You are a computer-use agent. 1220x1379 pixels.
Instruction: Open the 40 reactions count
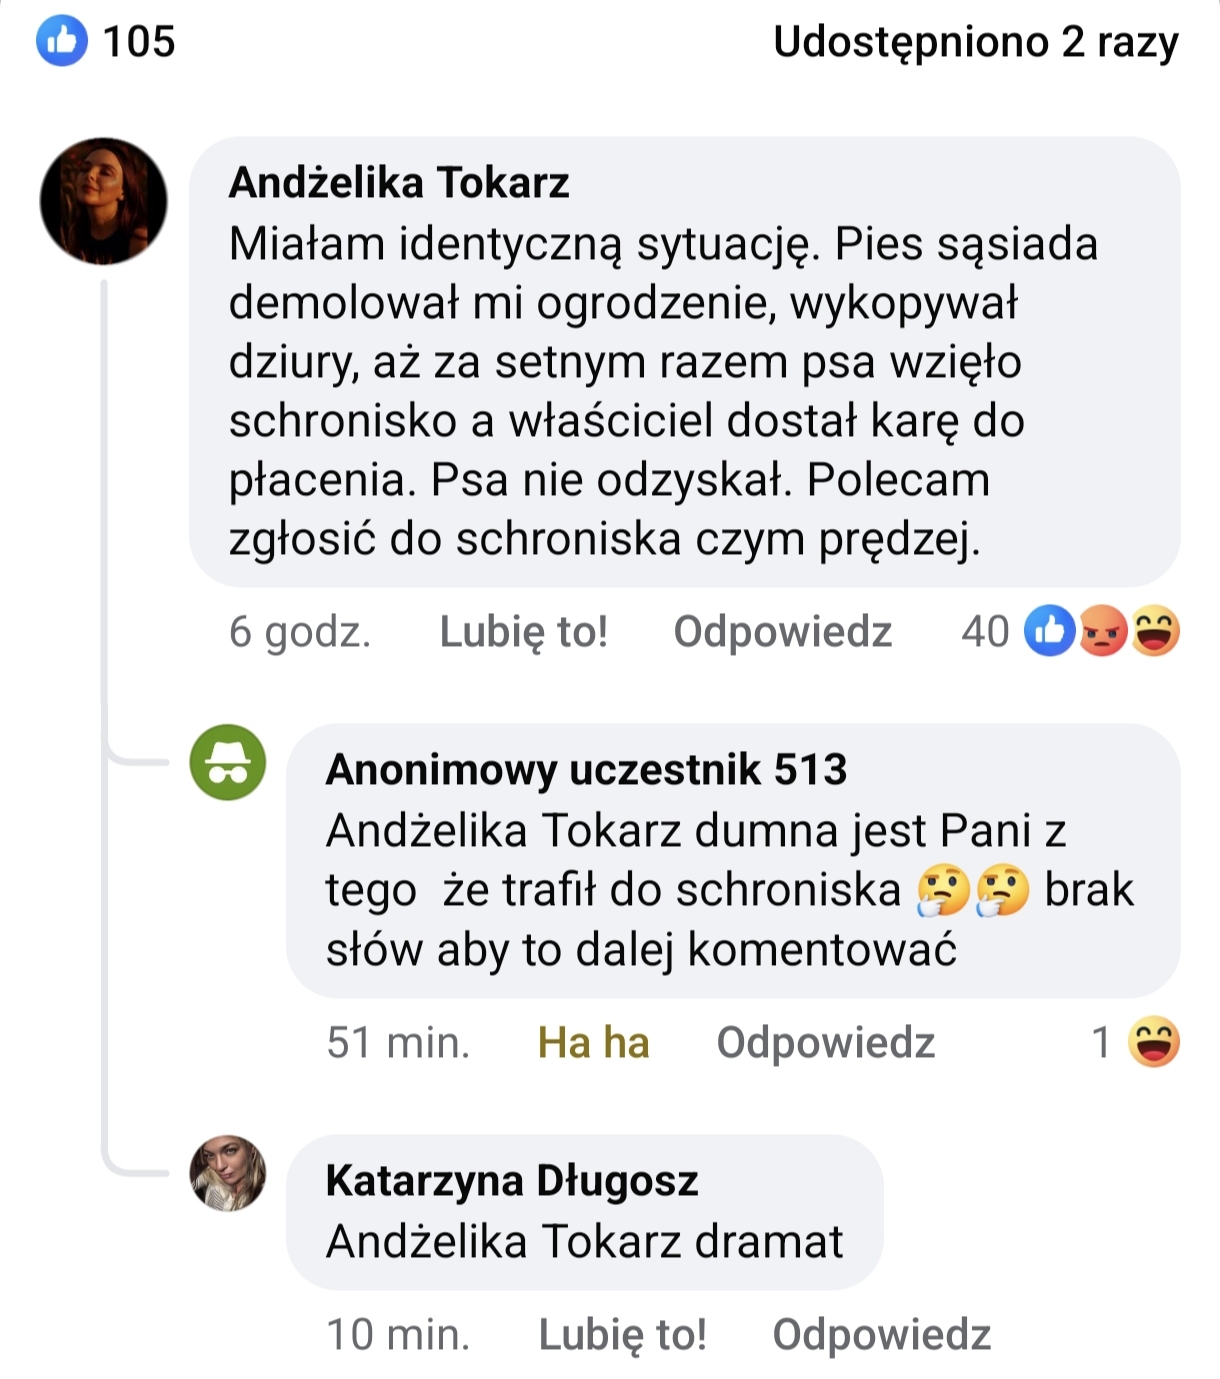[x=985, y=632]
